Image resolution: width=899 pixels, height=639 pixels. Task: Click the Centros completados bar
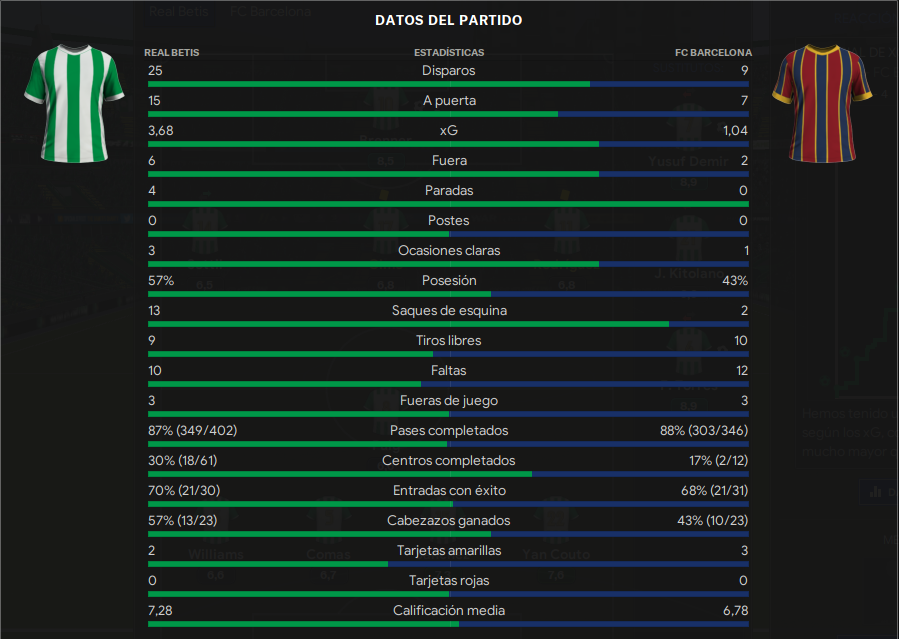click(448, 474)
